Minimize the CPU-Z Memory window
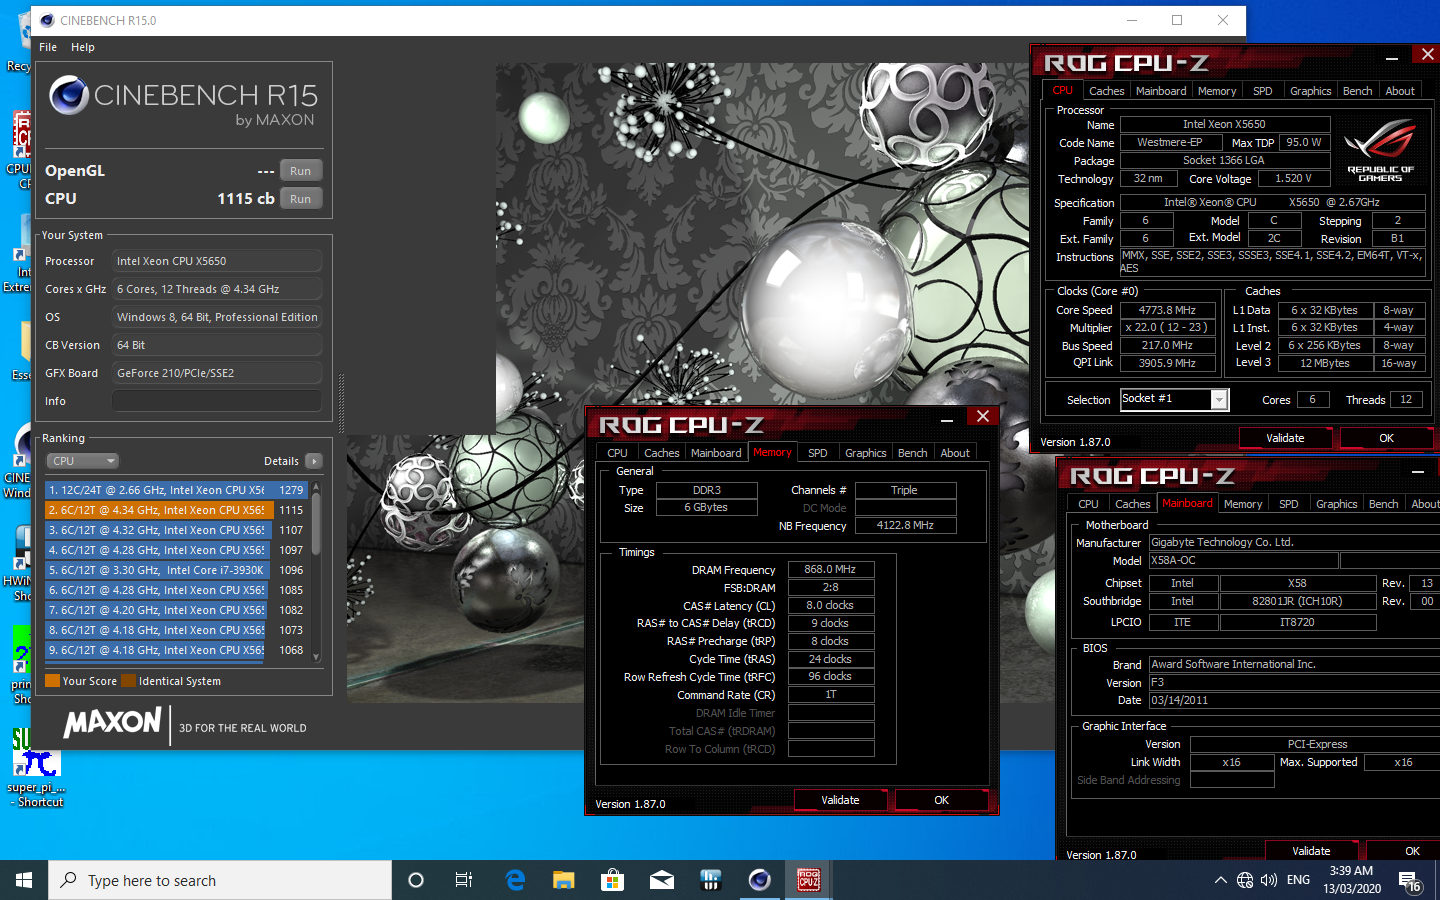 coord(946,420)
